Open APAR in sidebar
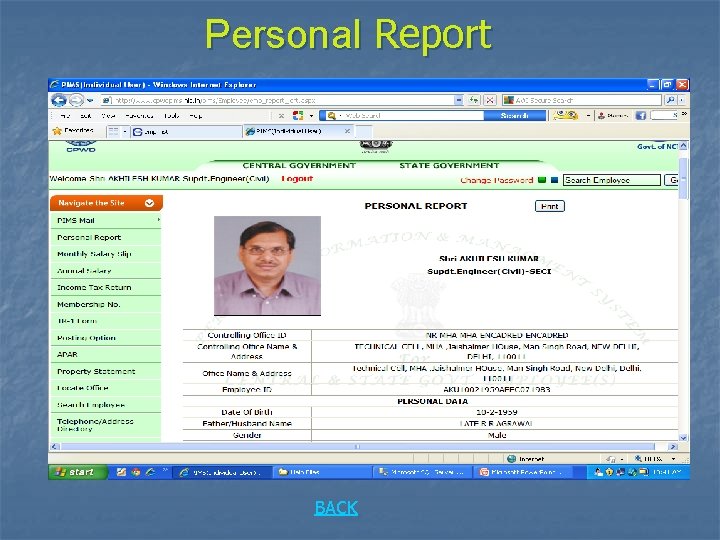This screenshot has height=540, width=720. pos(106,354)
